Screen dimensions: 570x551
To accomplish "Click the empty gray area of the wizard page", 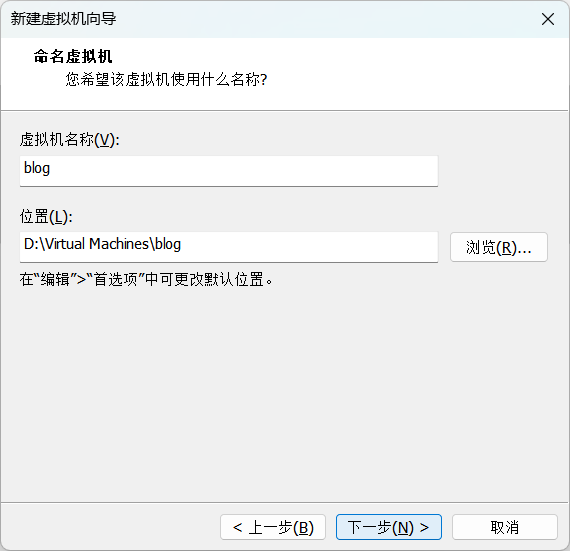I will [284, 393].
